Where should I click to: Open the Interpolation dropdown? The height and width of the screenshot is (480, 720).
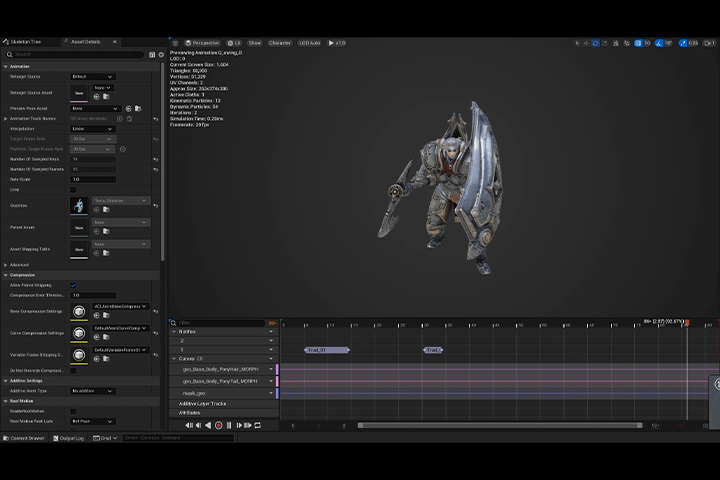tap(92, 129)
